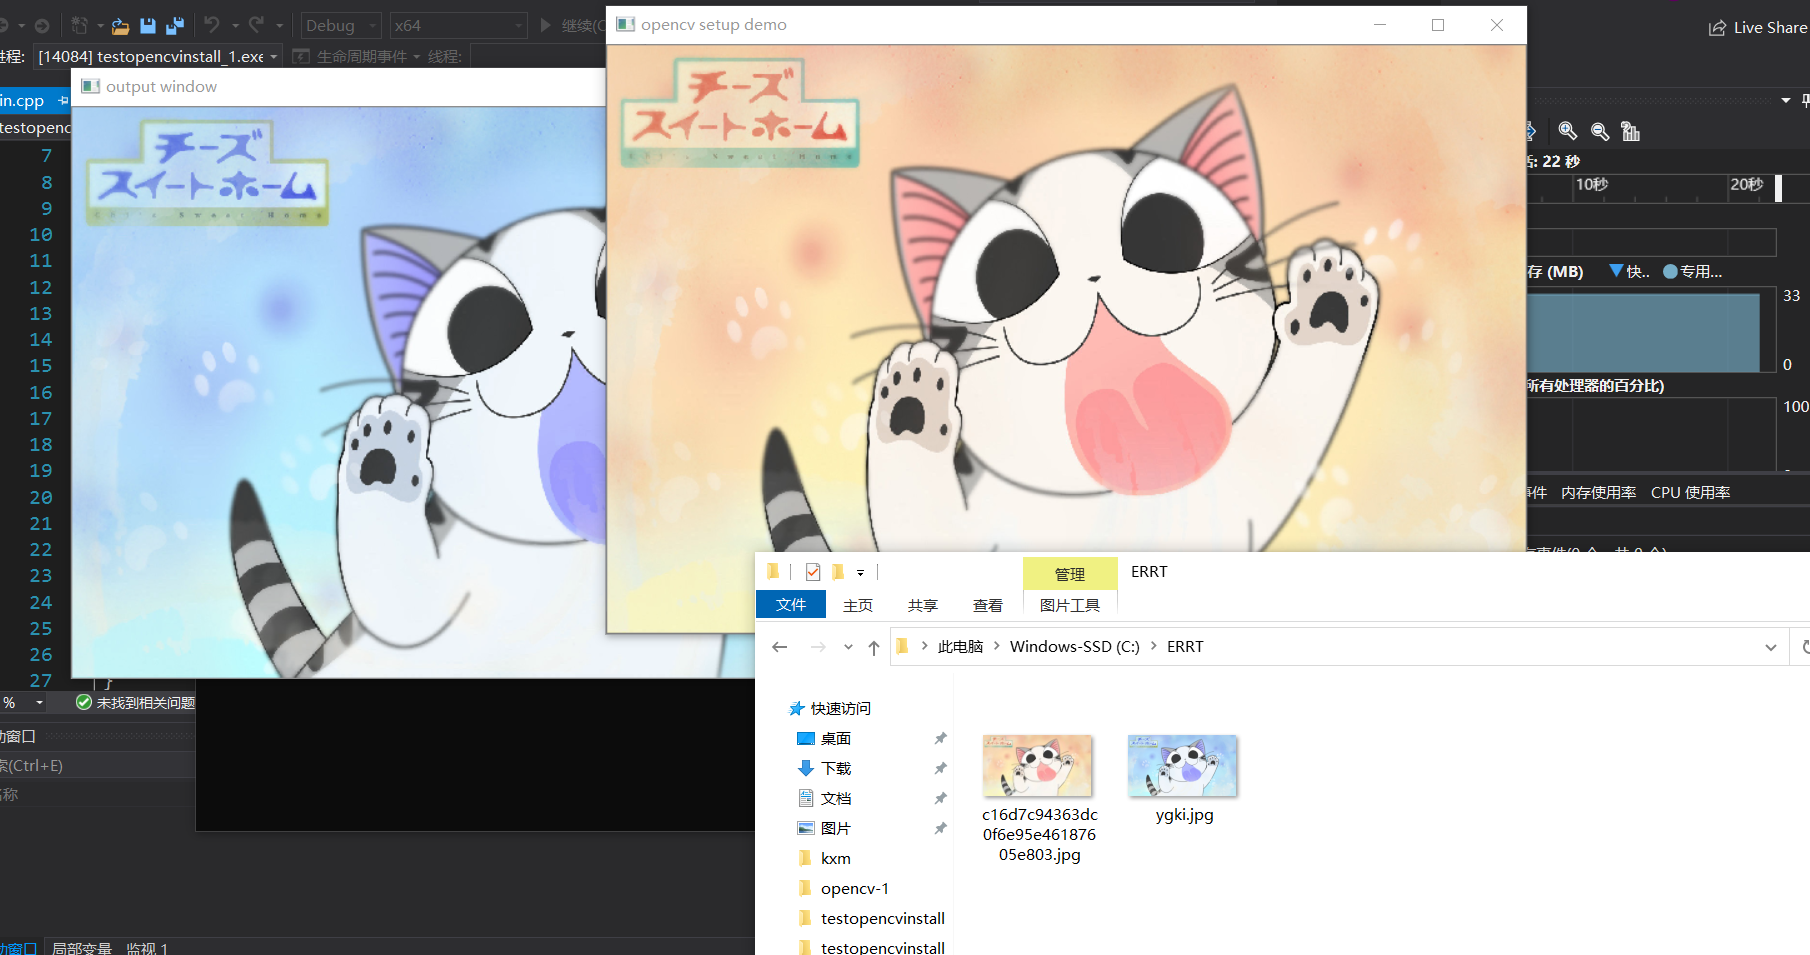Switch to the 文件 ribbon tab
This screenshot has height=955, width=1810.
(x=791, y=604)
